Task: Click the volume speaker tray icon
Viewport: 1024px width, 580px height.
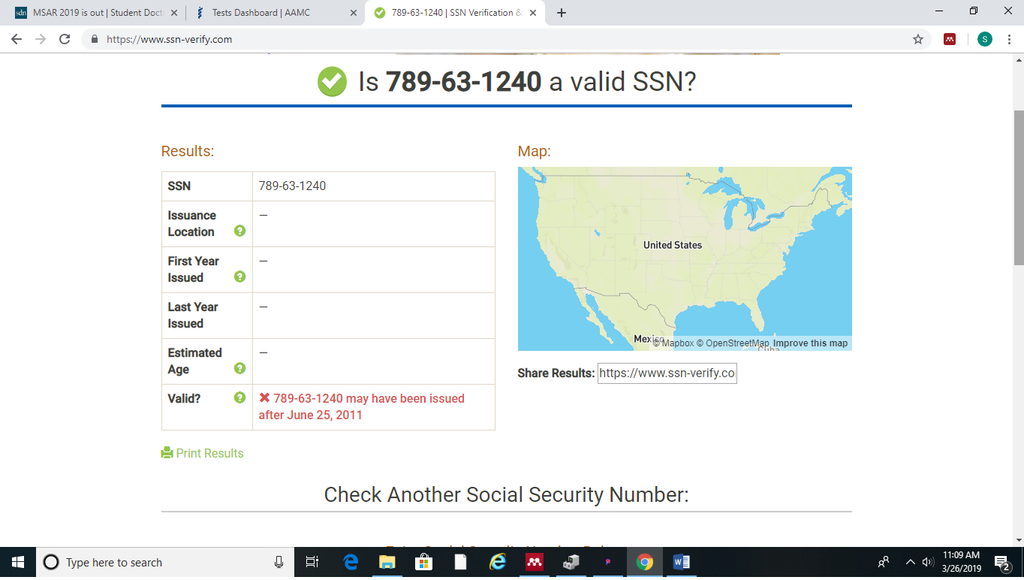Action: pos(928,562)
